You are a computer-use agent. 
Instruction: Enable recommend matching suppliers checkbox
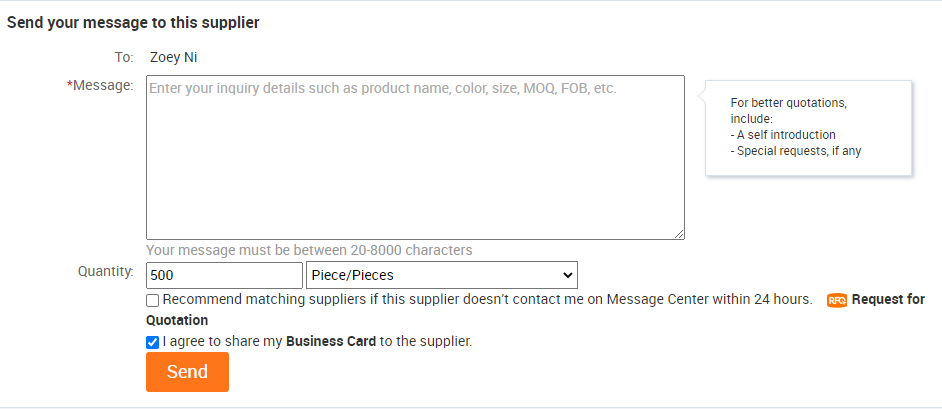pyautogui.click(x=153, y=300)
